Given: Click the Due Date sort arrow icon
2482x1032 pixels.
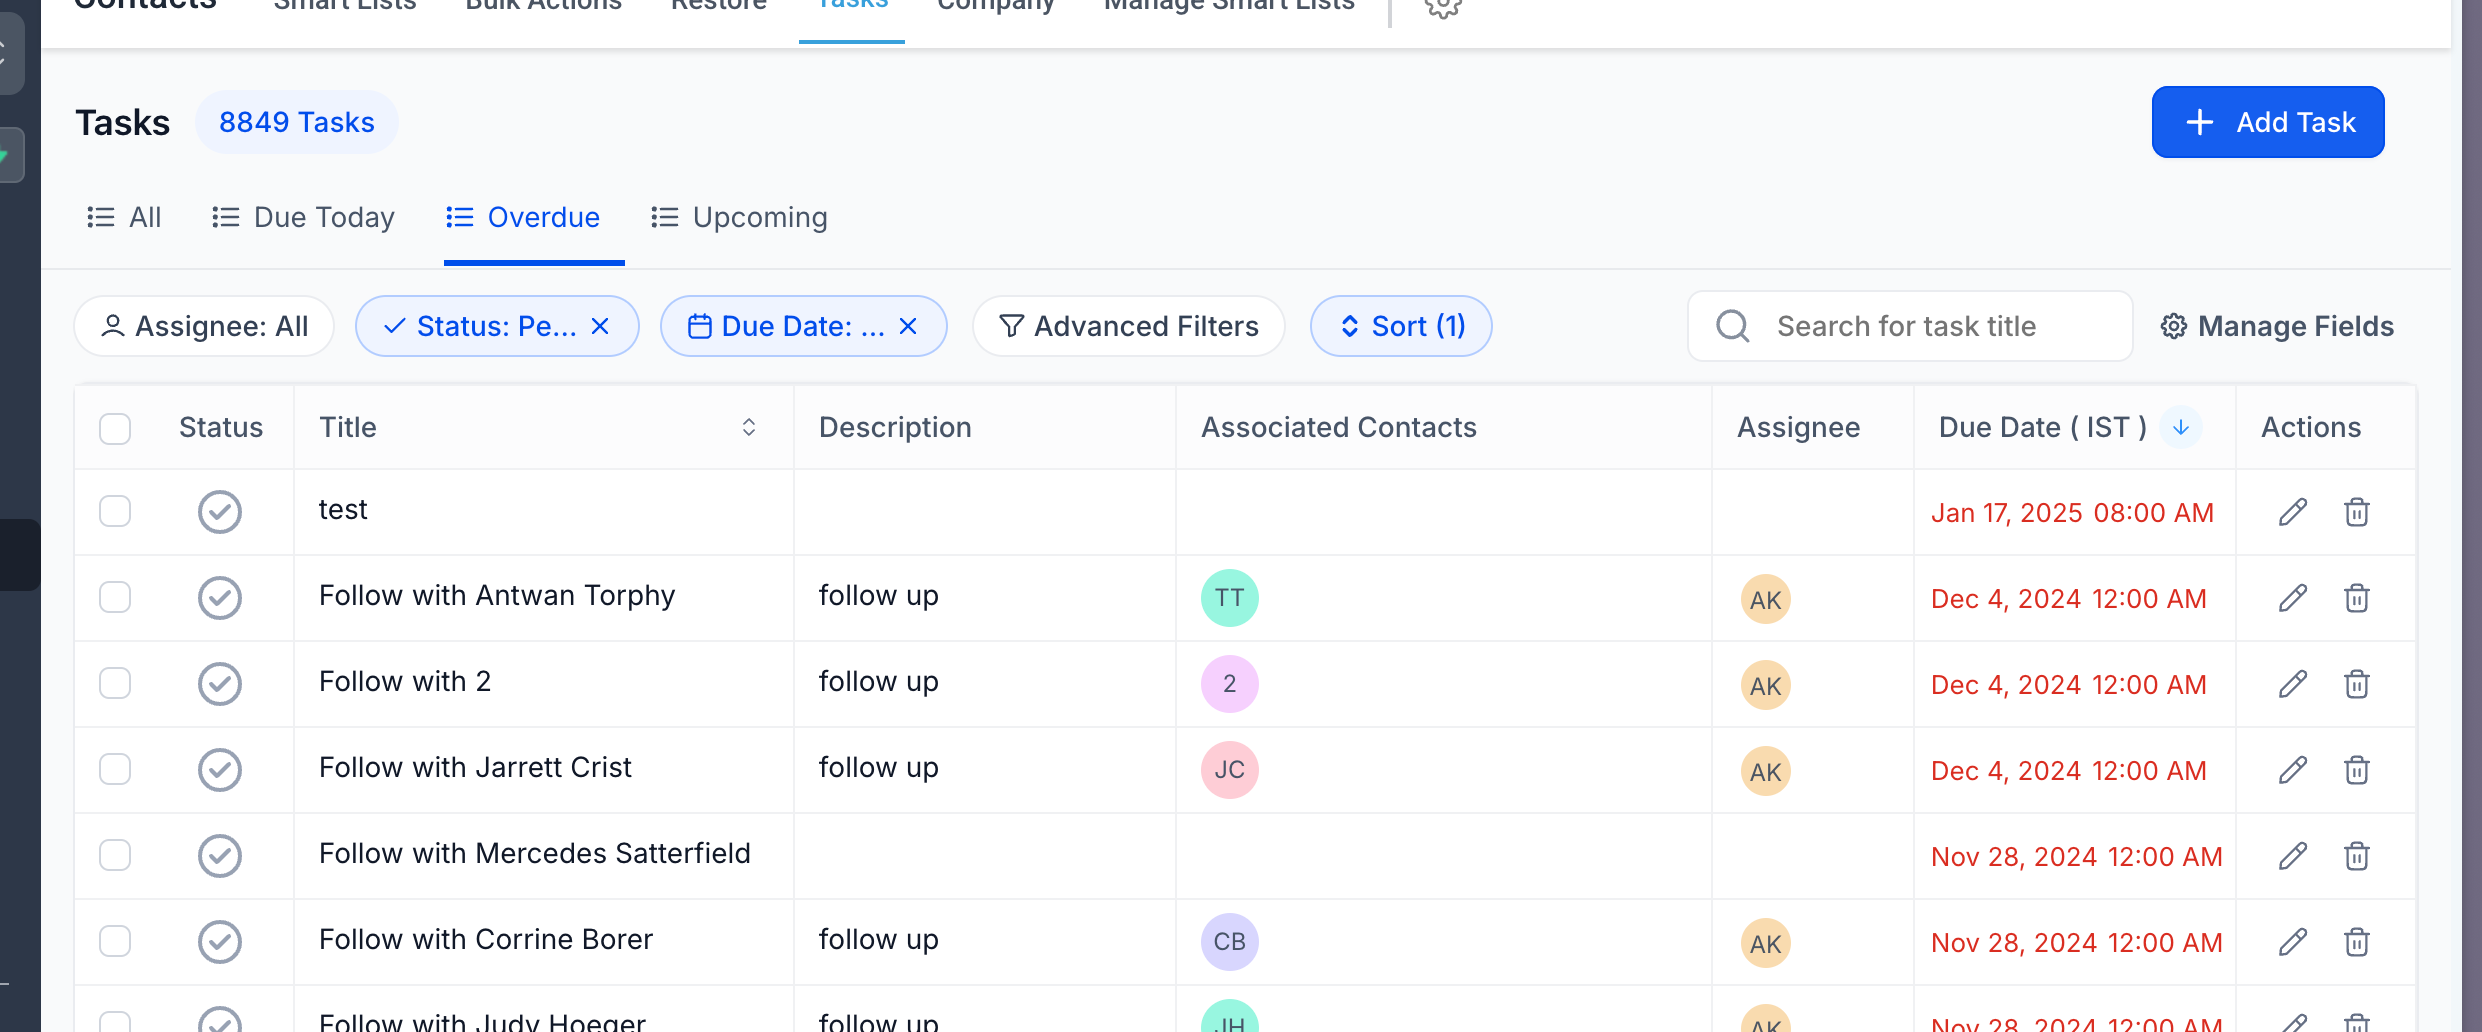Looking at the screenshot, I should point(2181,427).
